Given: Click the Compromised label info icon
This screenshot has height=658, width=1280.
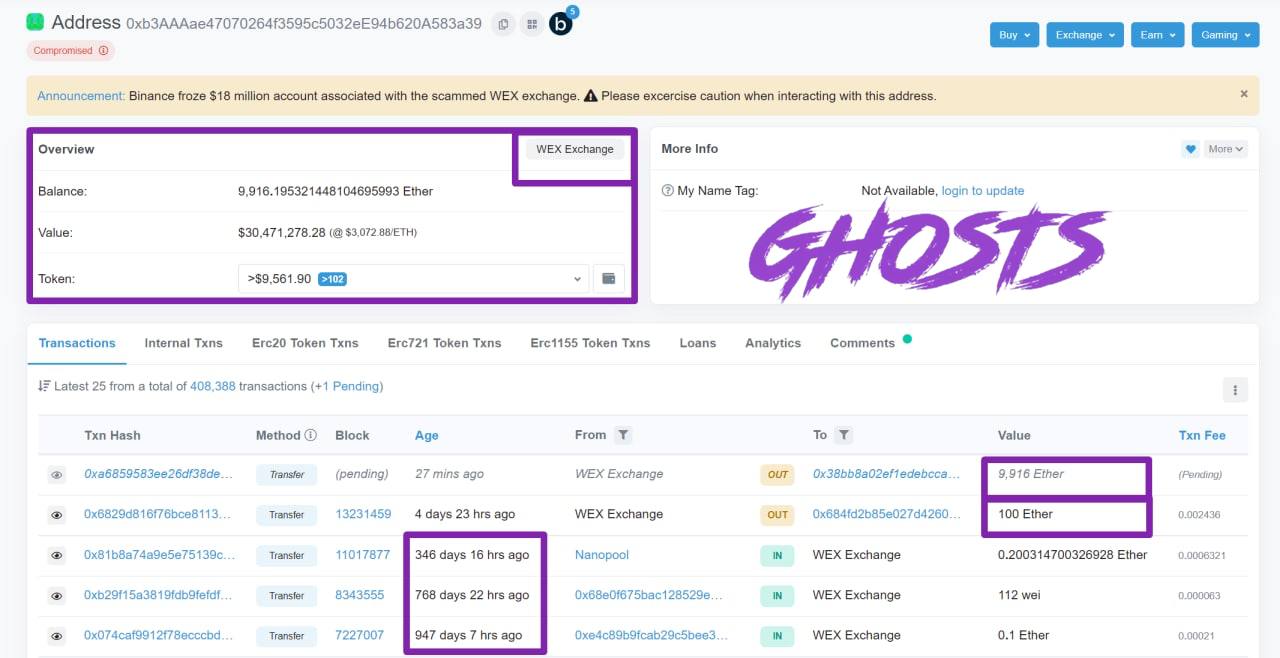Looking at the screenshot, I should click(103, 51).
